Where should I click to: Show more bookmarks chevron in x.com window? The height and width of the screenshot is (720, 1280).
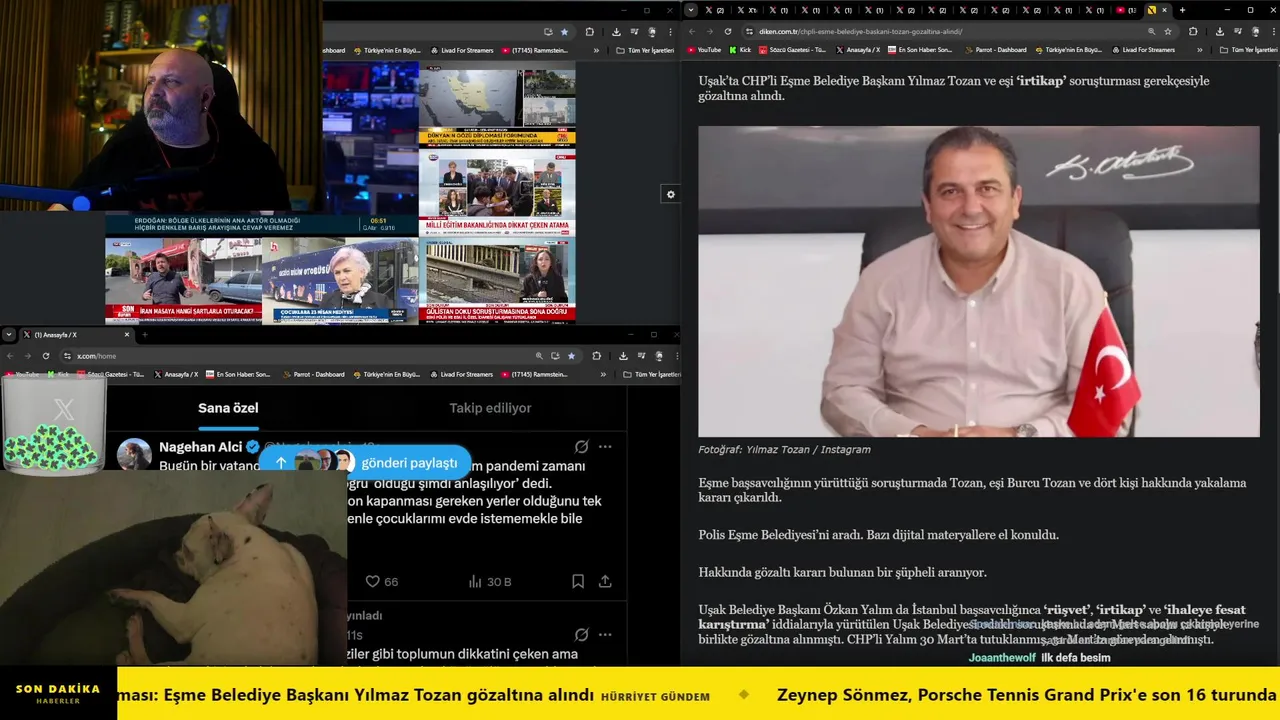coord(603,375)
